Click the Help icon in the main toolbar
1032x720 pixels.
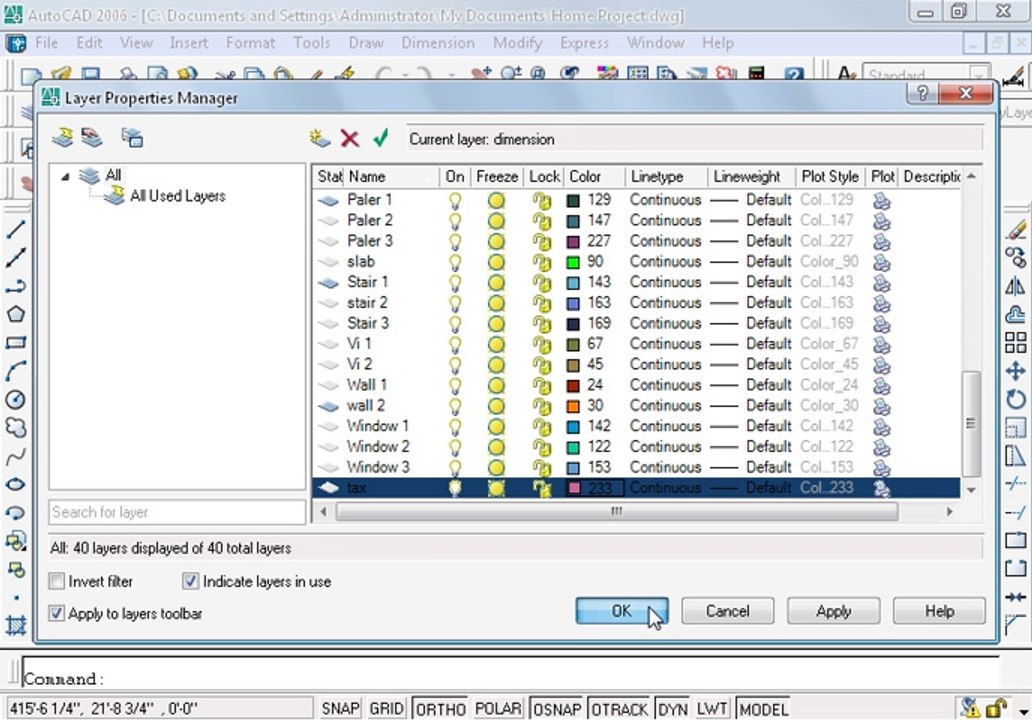[794, 74]
